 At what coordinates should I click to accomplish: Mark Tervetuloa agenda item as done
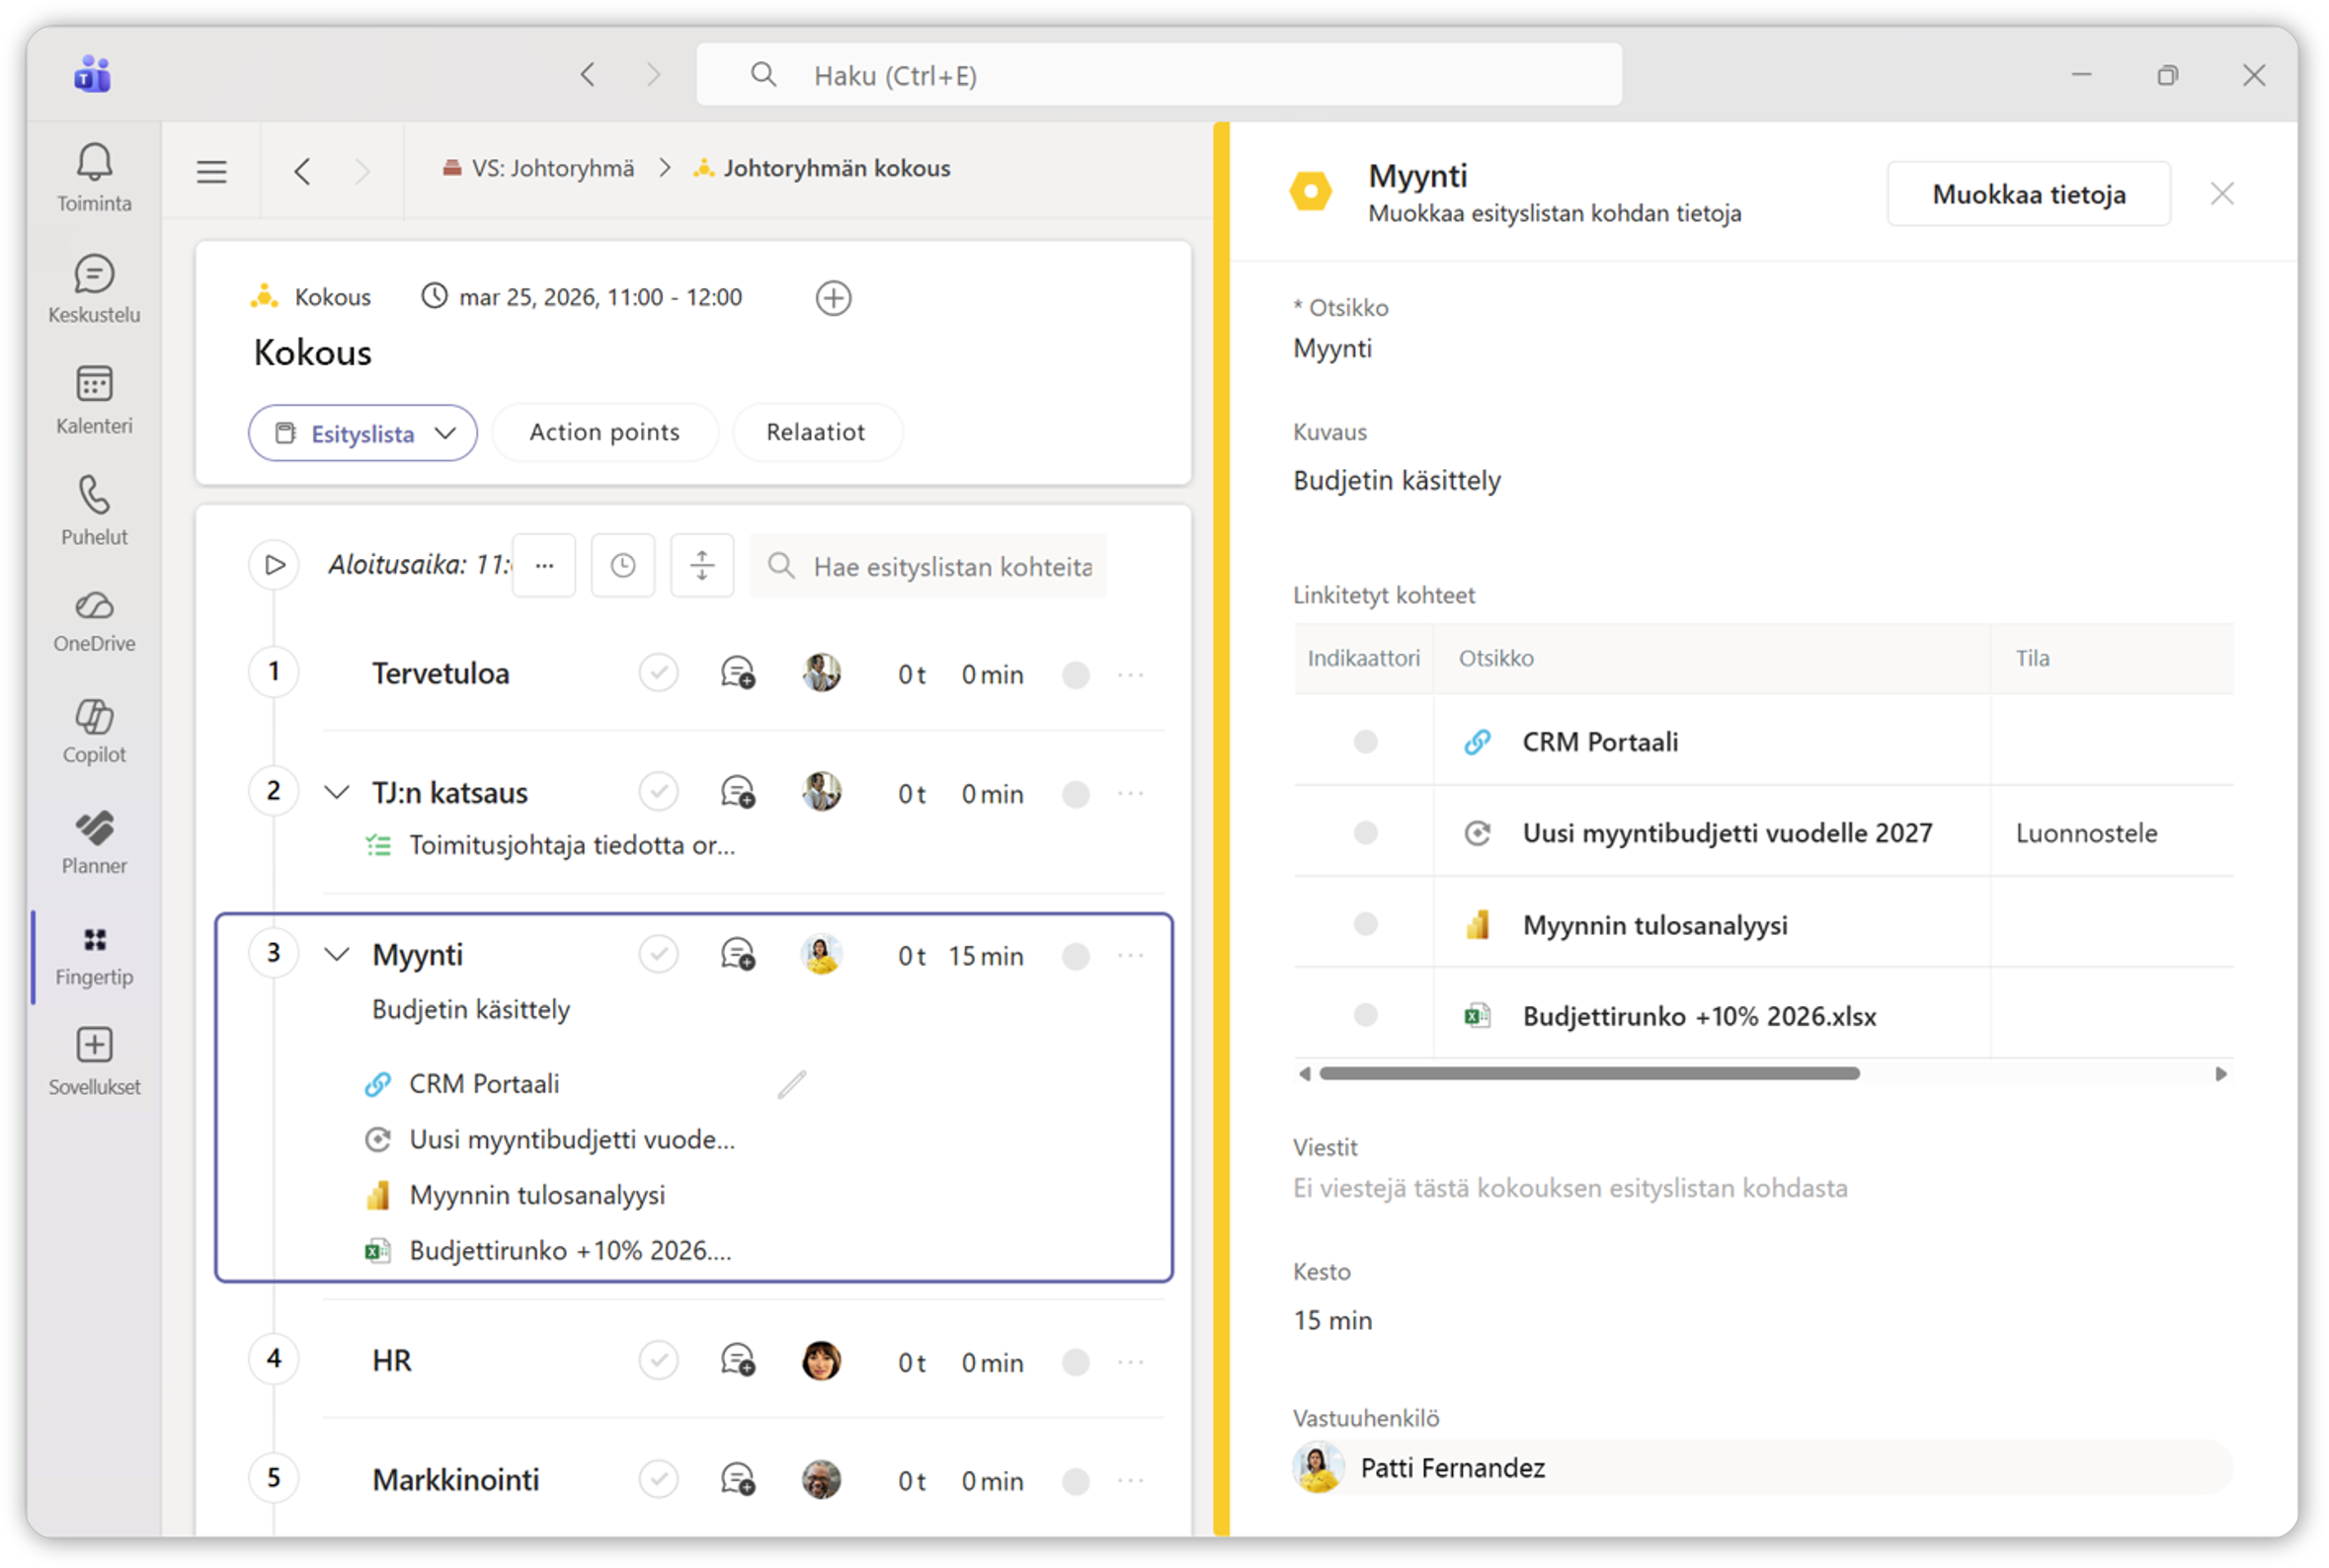tap(658, 673)
